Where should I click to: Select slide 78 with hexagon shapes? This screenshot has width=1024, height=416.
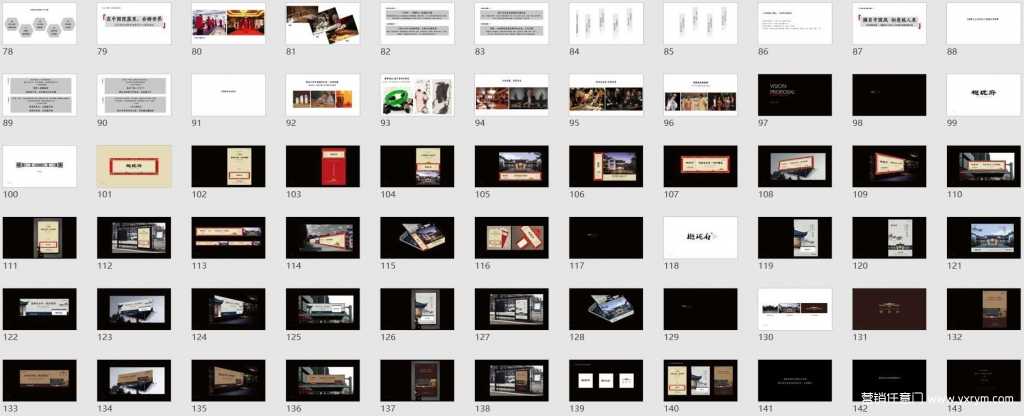[x=40, y=22]
